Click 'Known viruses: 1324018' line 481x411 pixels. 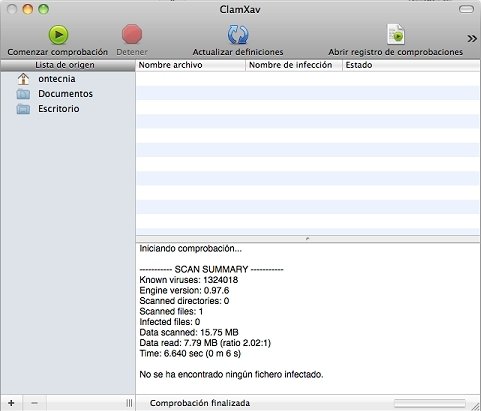[x=189, y=280]
